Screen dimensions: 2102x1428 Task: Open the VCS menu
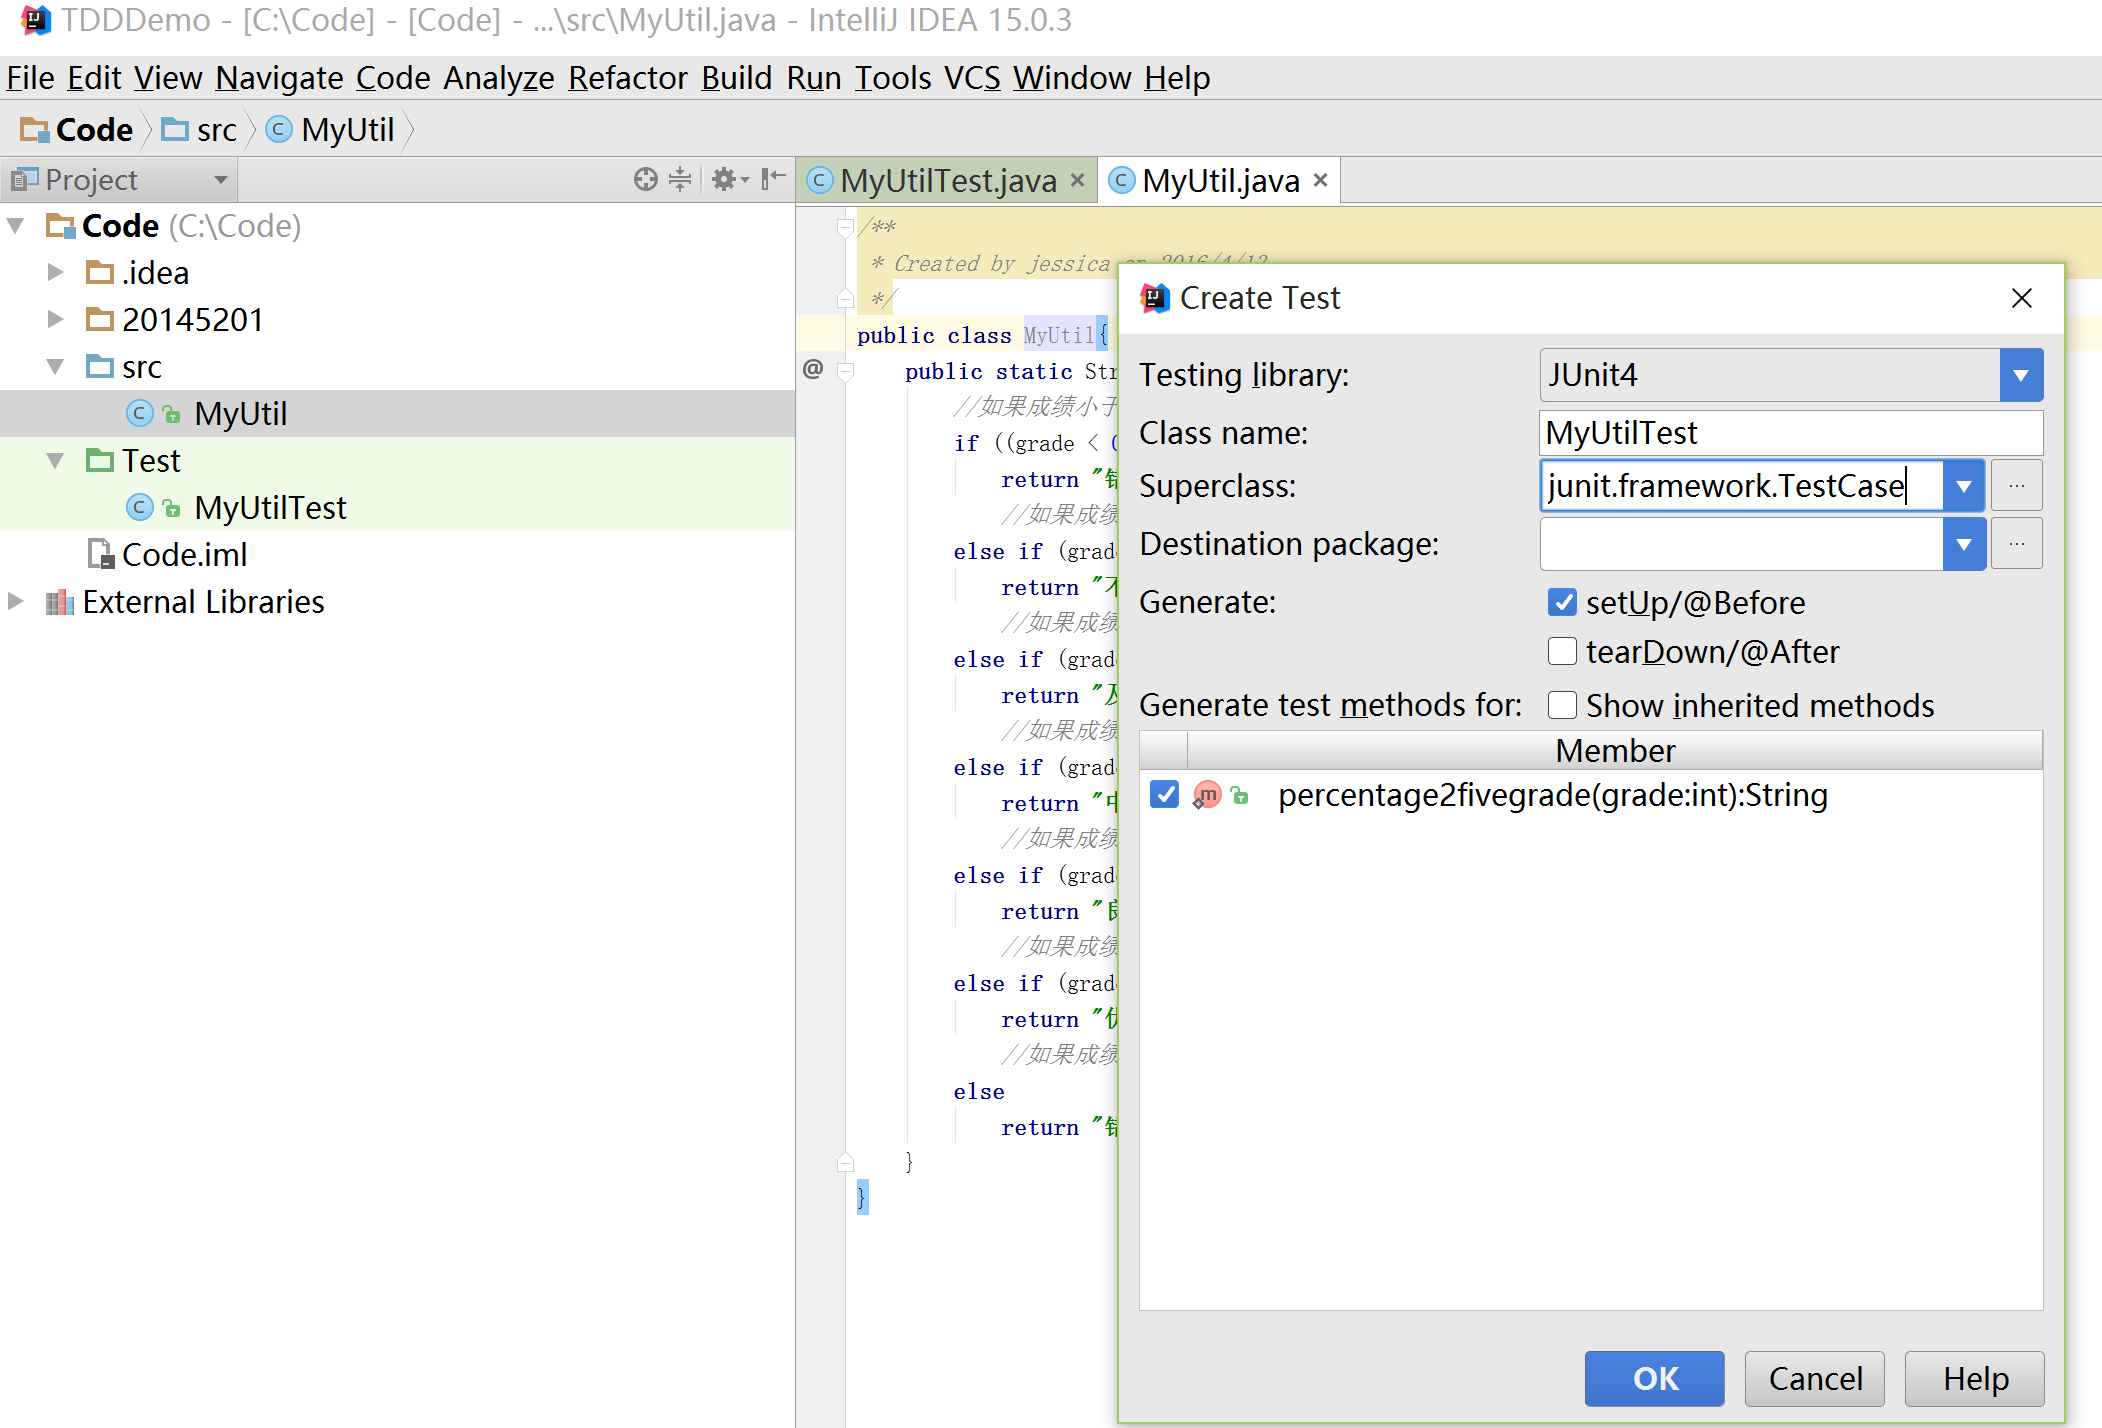[x=972, y=78]
